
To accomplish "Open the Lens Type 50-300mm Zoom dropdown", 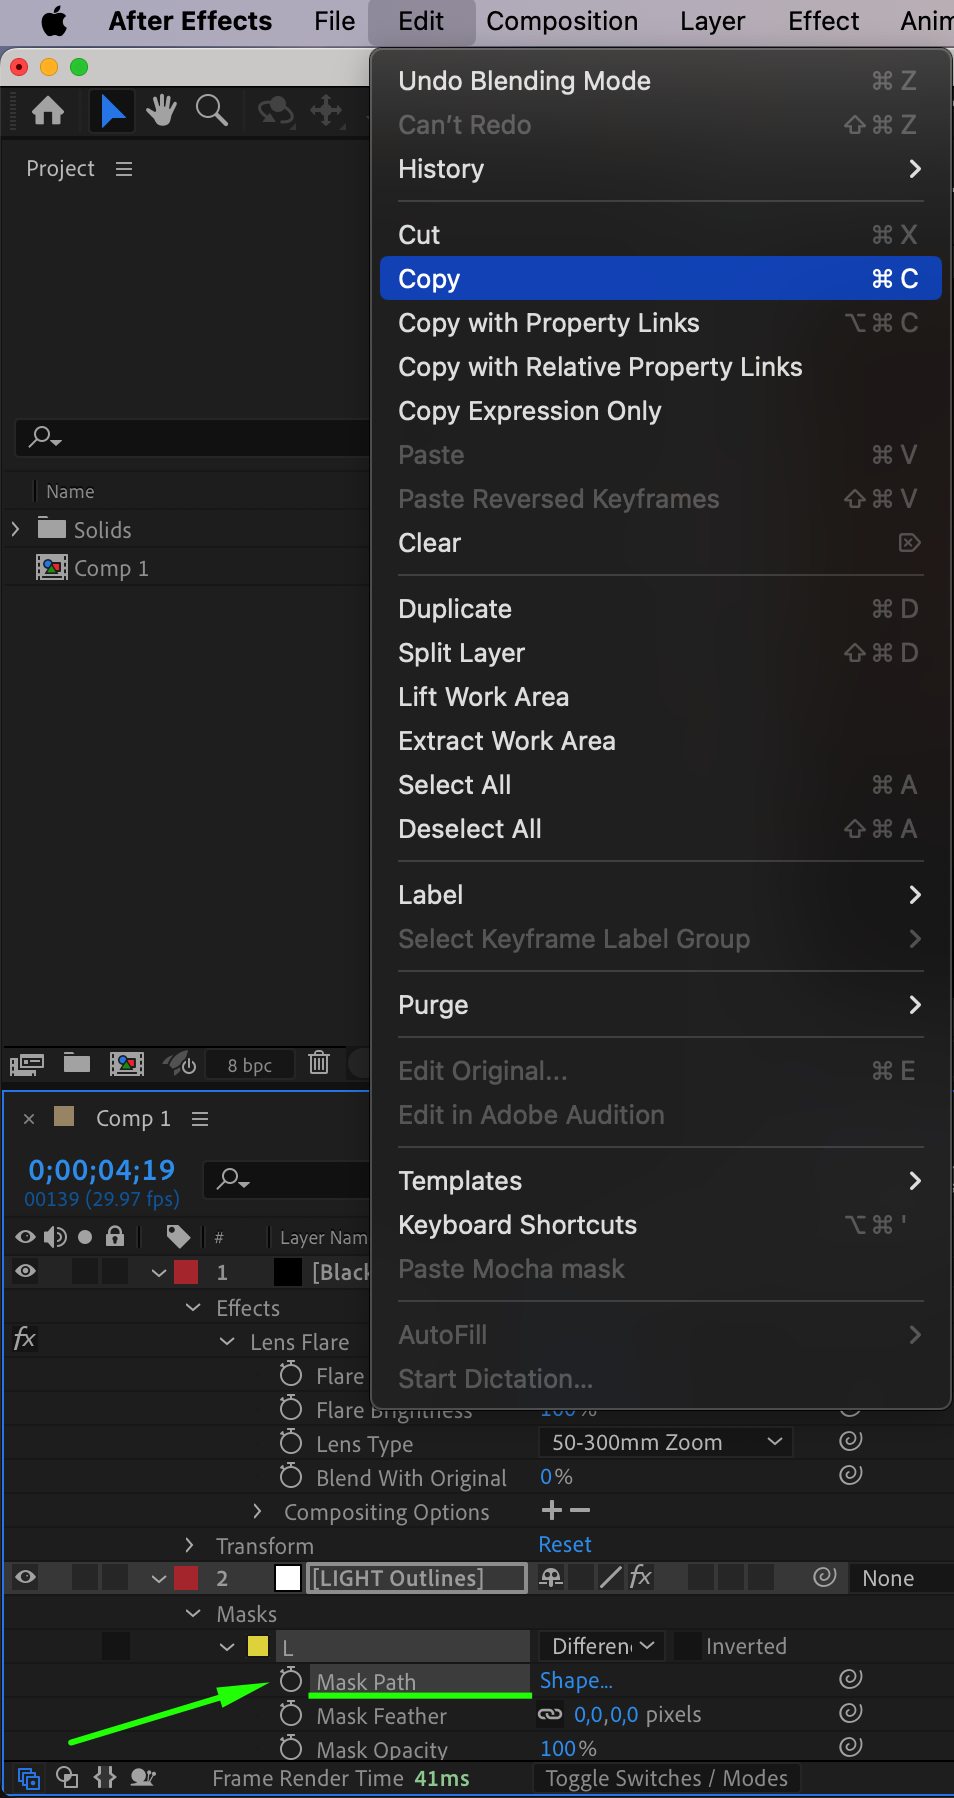I will pos(665,1442).
